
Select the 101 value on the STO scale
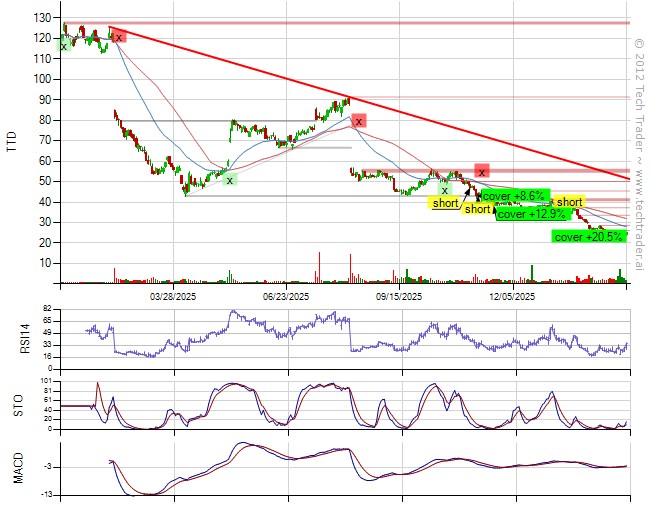pyautogui.click(x=46, y=381)
